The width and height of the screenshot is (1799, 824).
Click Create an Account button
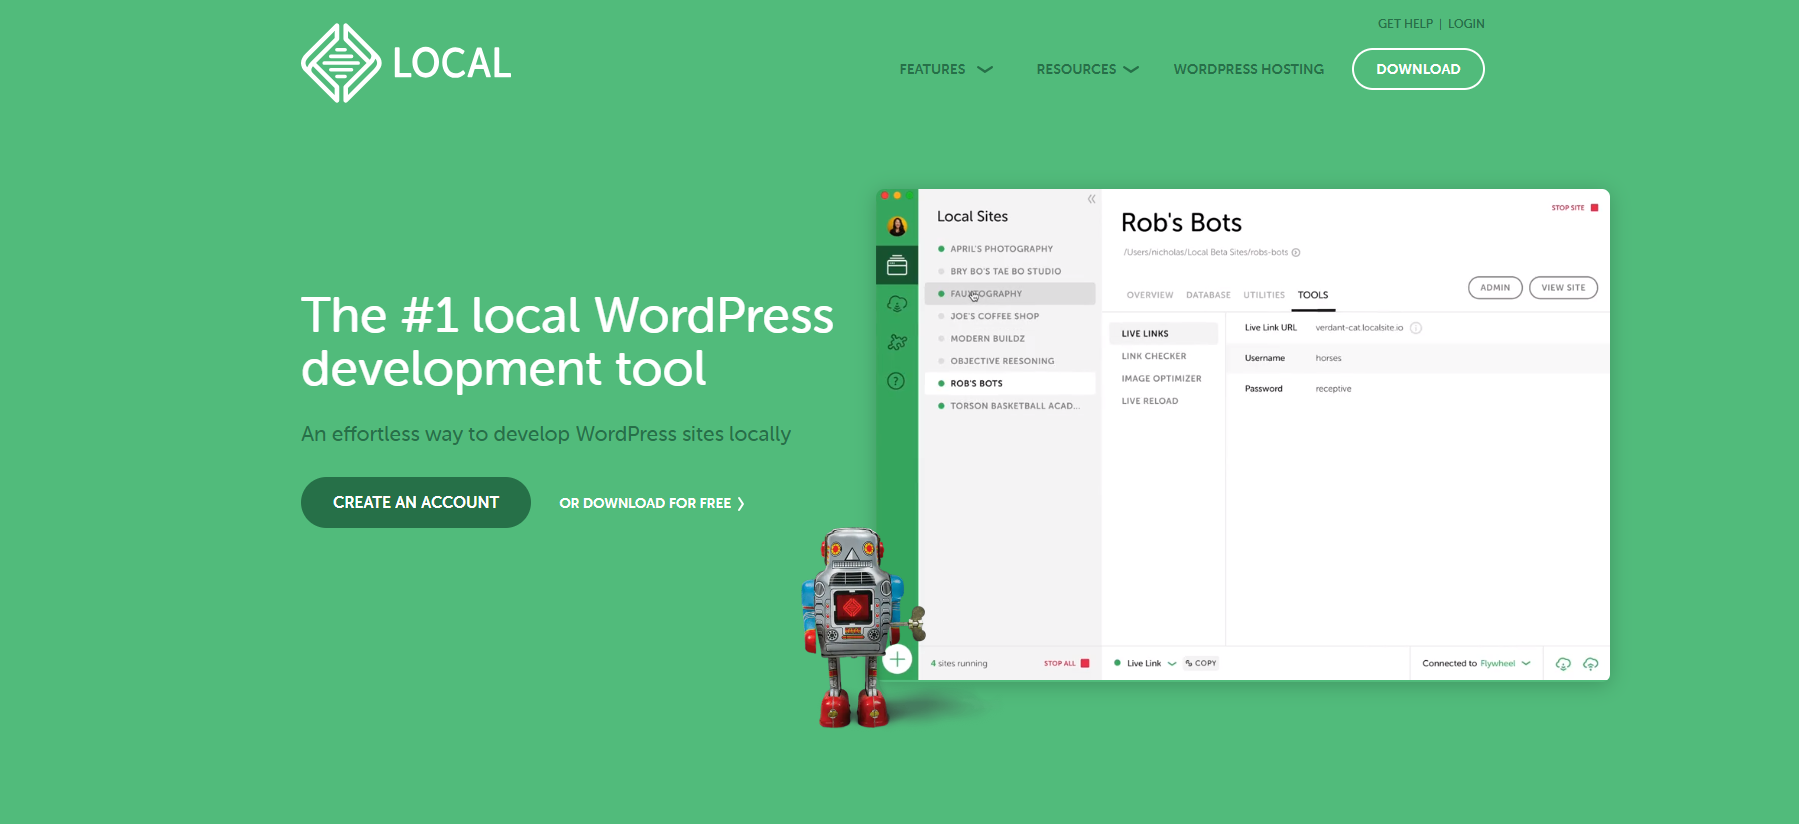(x=416, y=502)
